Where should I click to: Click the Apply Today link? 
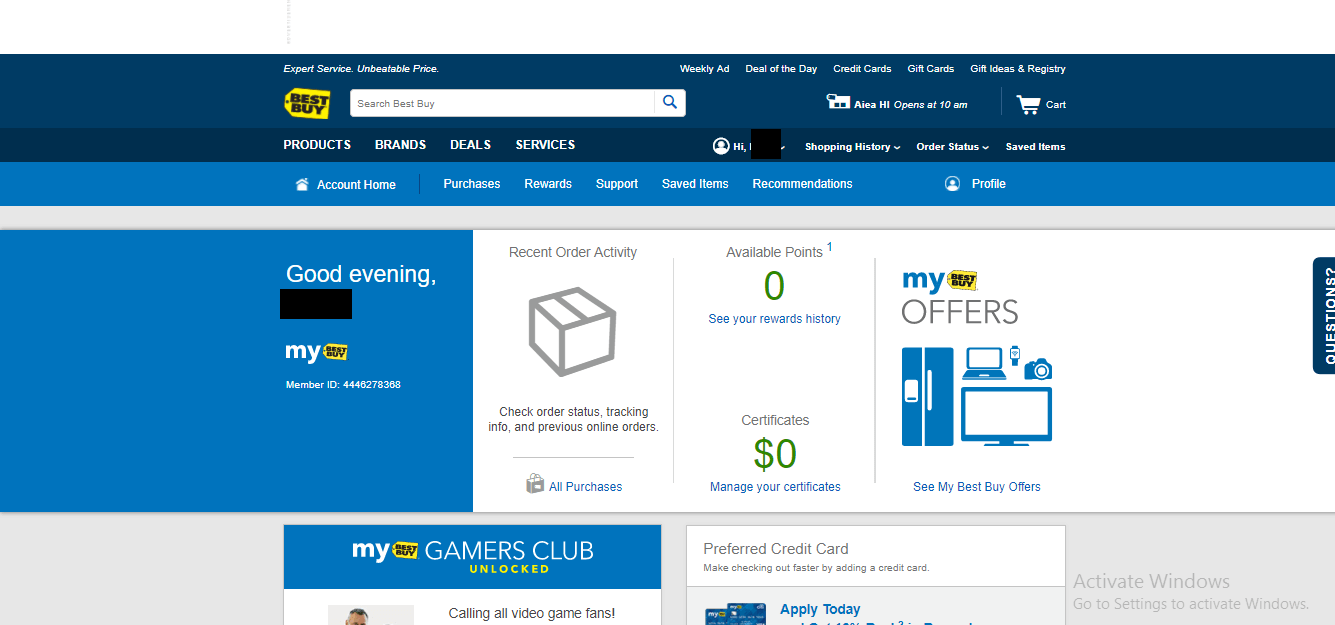pos(820,609)
